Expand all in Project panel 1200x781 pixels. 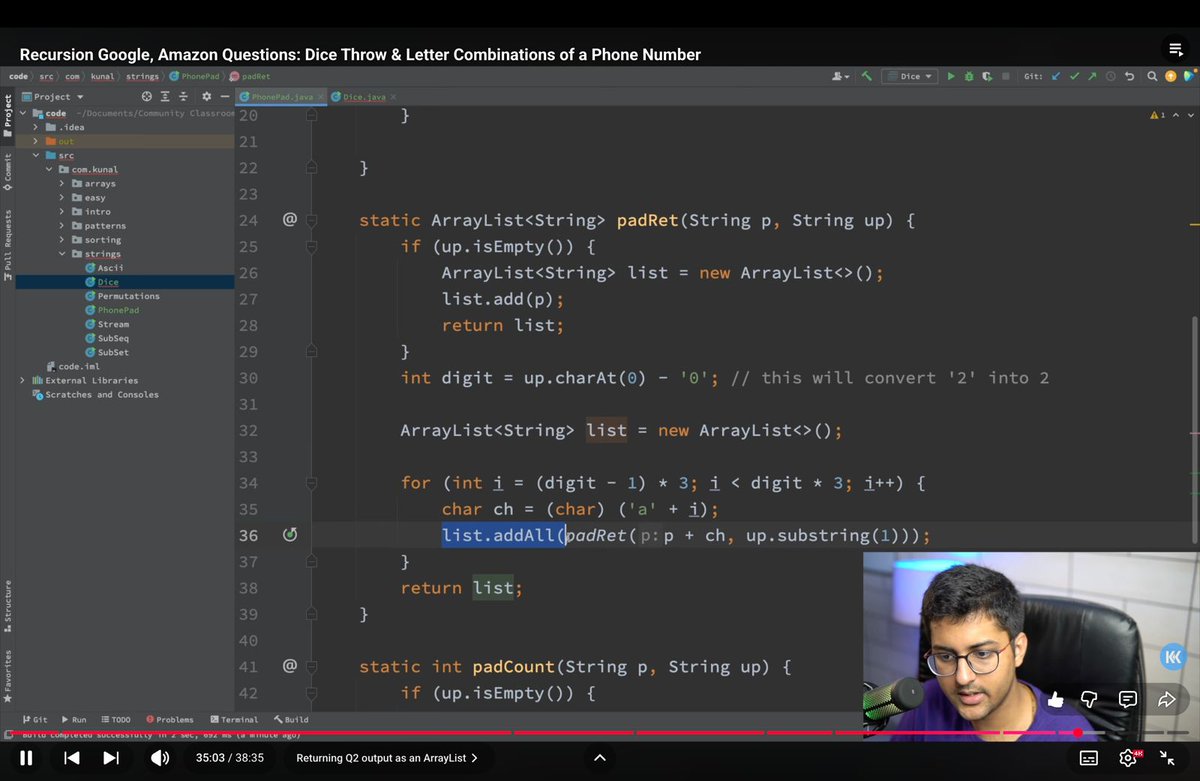pos(163,97)
